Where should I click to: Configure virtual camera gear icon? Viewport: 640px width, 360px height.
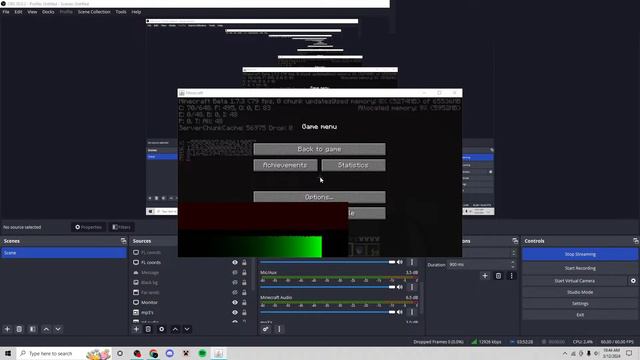pyautogui.click(x=633, y=281)
